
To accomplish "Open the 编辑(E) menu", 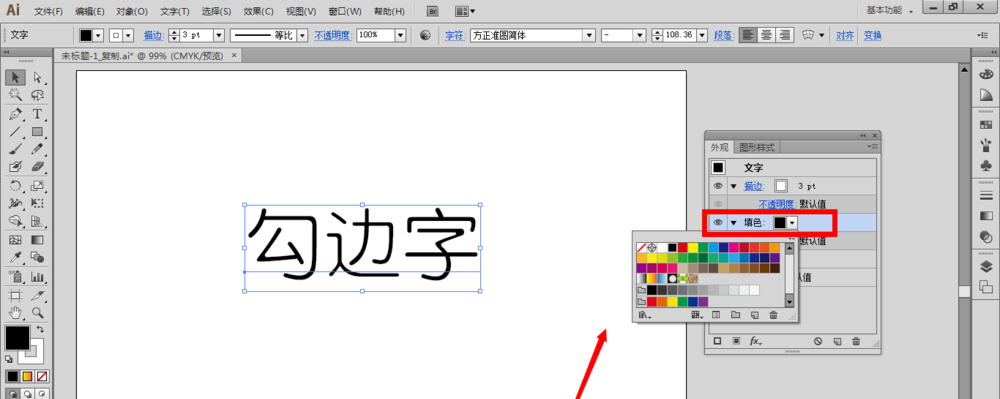I will click(89, 11).
